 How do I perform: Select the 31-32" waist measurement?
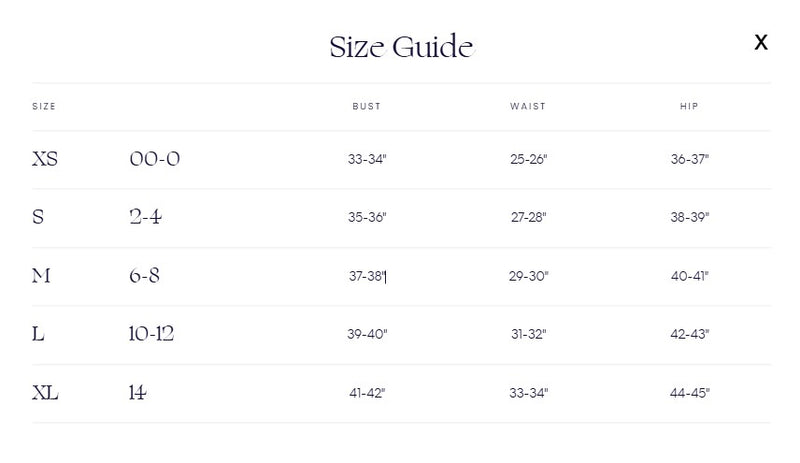(x=528, y=334)
